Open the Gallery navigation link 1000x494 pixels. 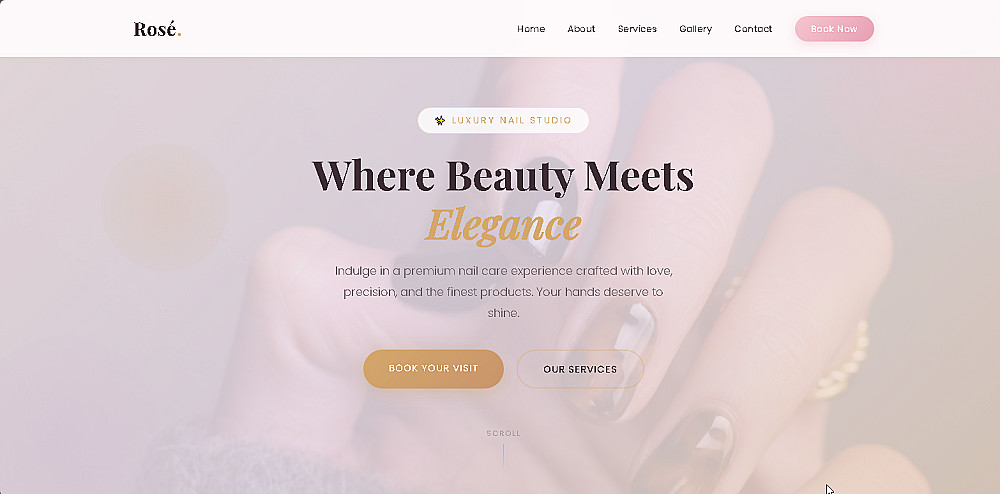click(x=695, y=29)
